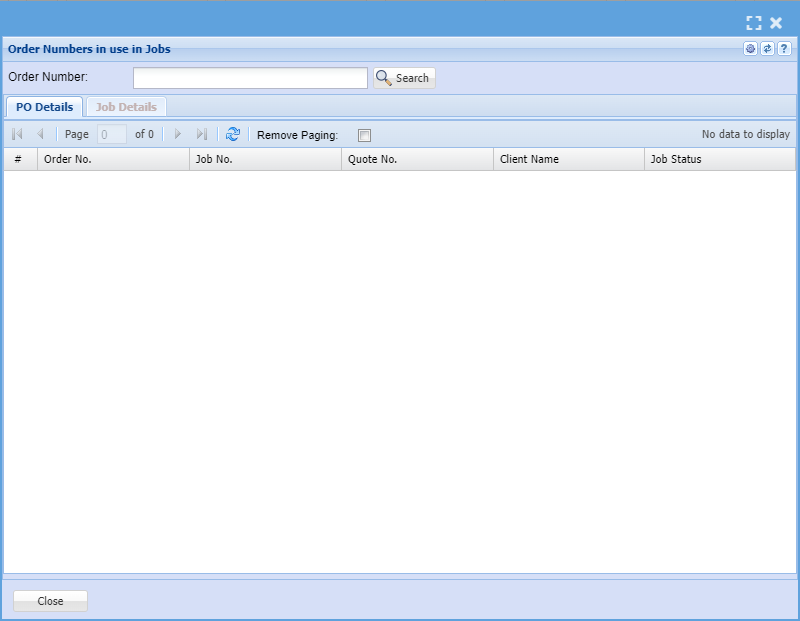Image resolution: width=800 pixels, height=621 pixels.
Task: Open the panel settings gear icon
Action: click(750, 49)
